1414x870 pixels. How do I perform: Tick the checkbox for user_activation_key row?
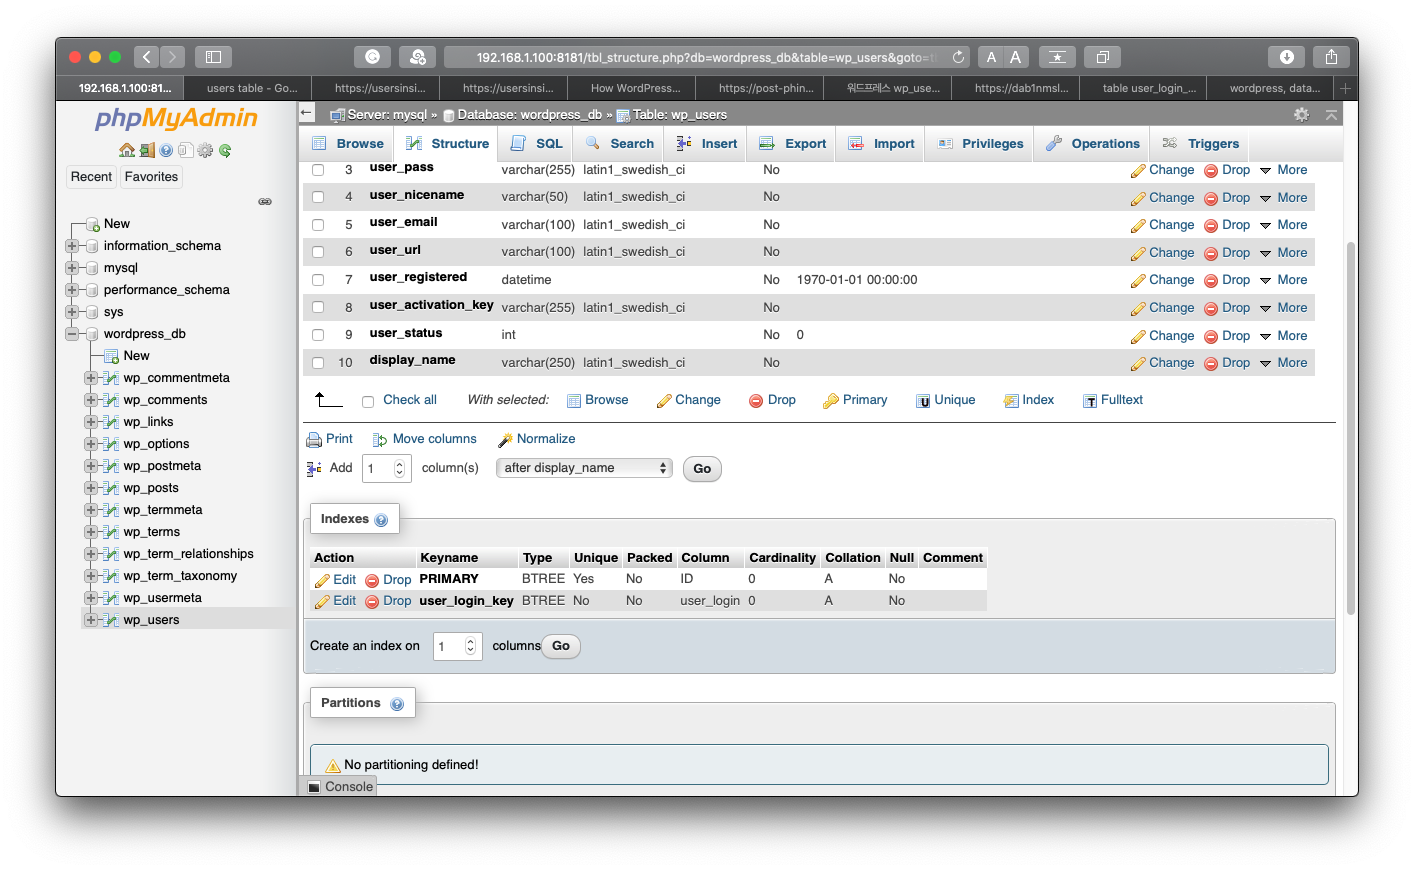318,307
